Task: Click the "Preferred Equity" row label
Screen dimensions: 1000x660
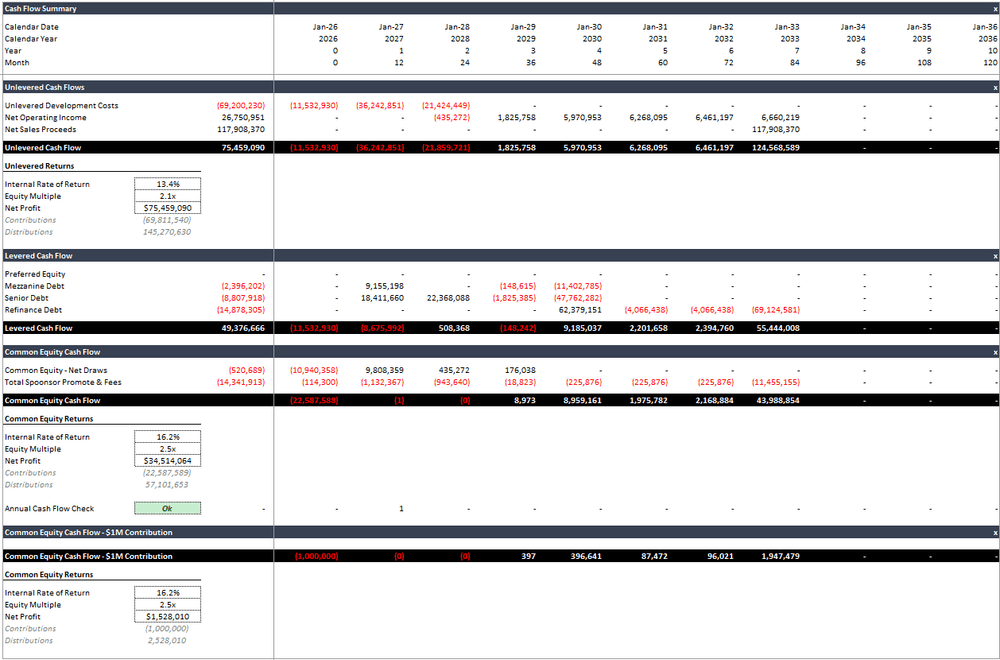Action: pos(35,274)
